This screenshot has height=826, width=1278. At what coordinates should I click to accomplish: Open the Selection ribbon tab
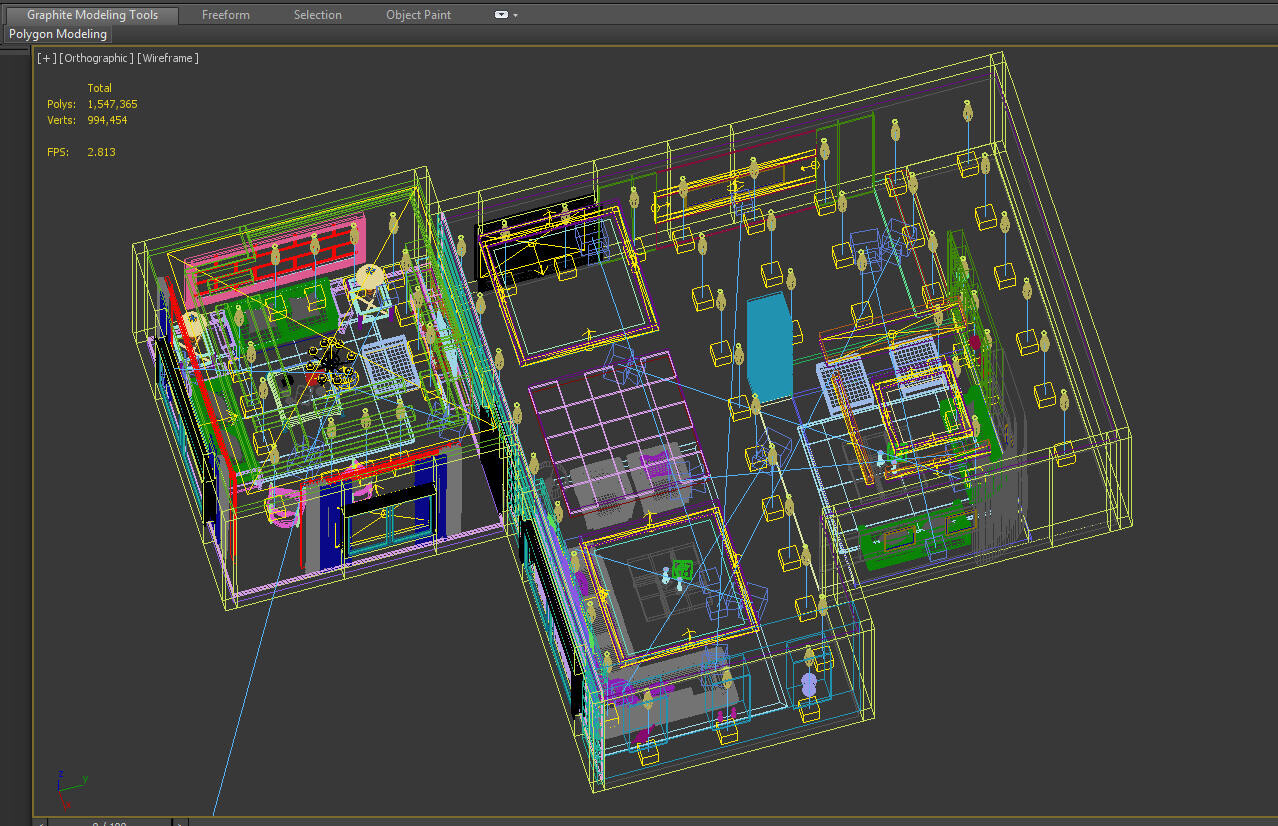pos(317,15)
